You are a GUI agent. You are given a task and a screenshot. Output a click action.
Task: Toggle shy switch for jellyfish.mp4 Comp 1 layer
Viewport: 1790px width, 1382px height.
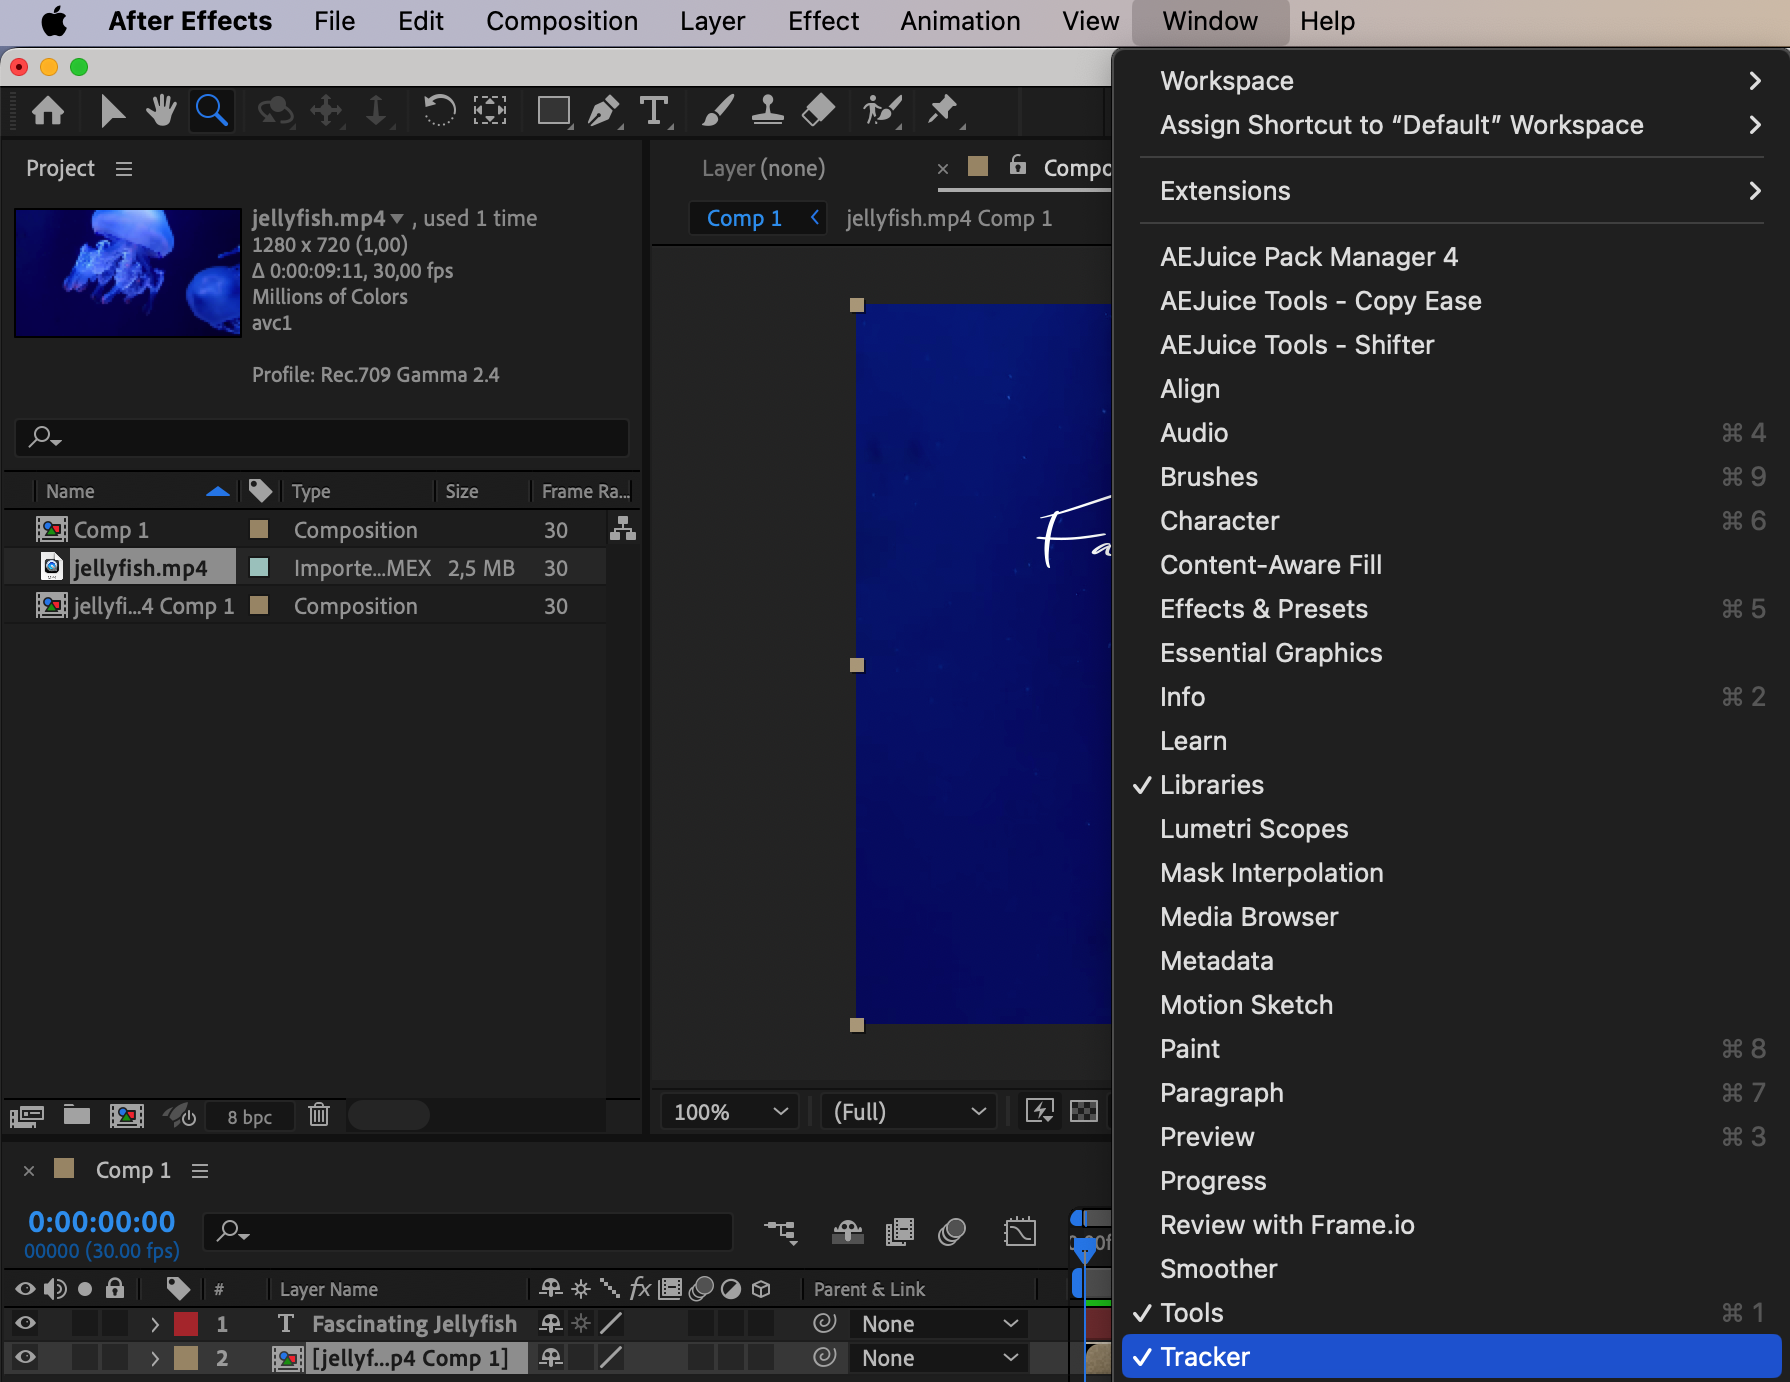click(x=551, y=1358)
